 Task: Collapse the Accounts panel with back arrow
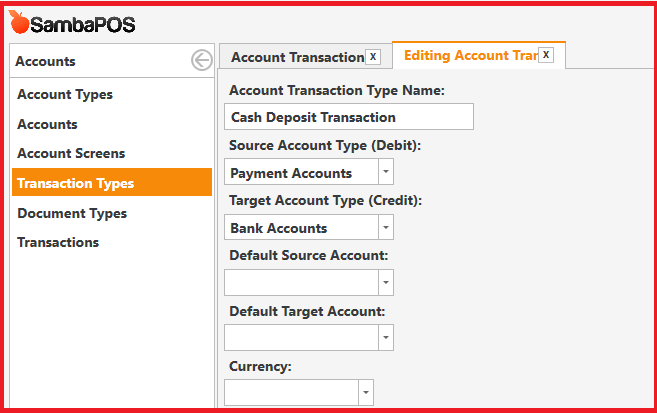pos(202,60)
